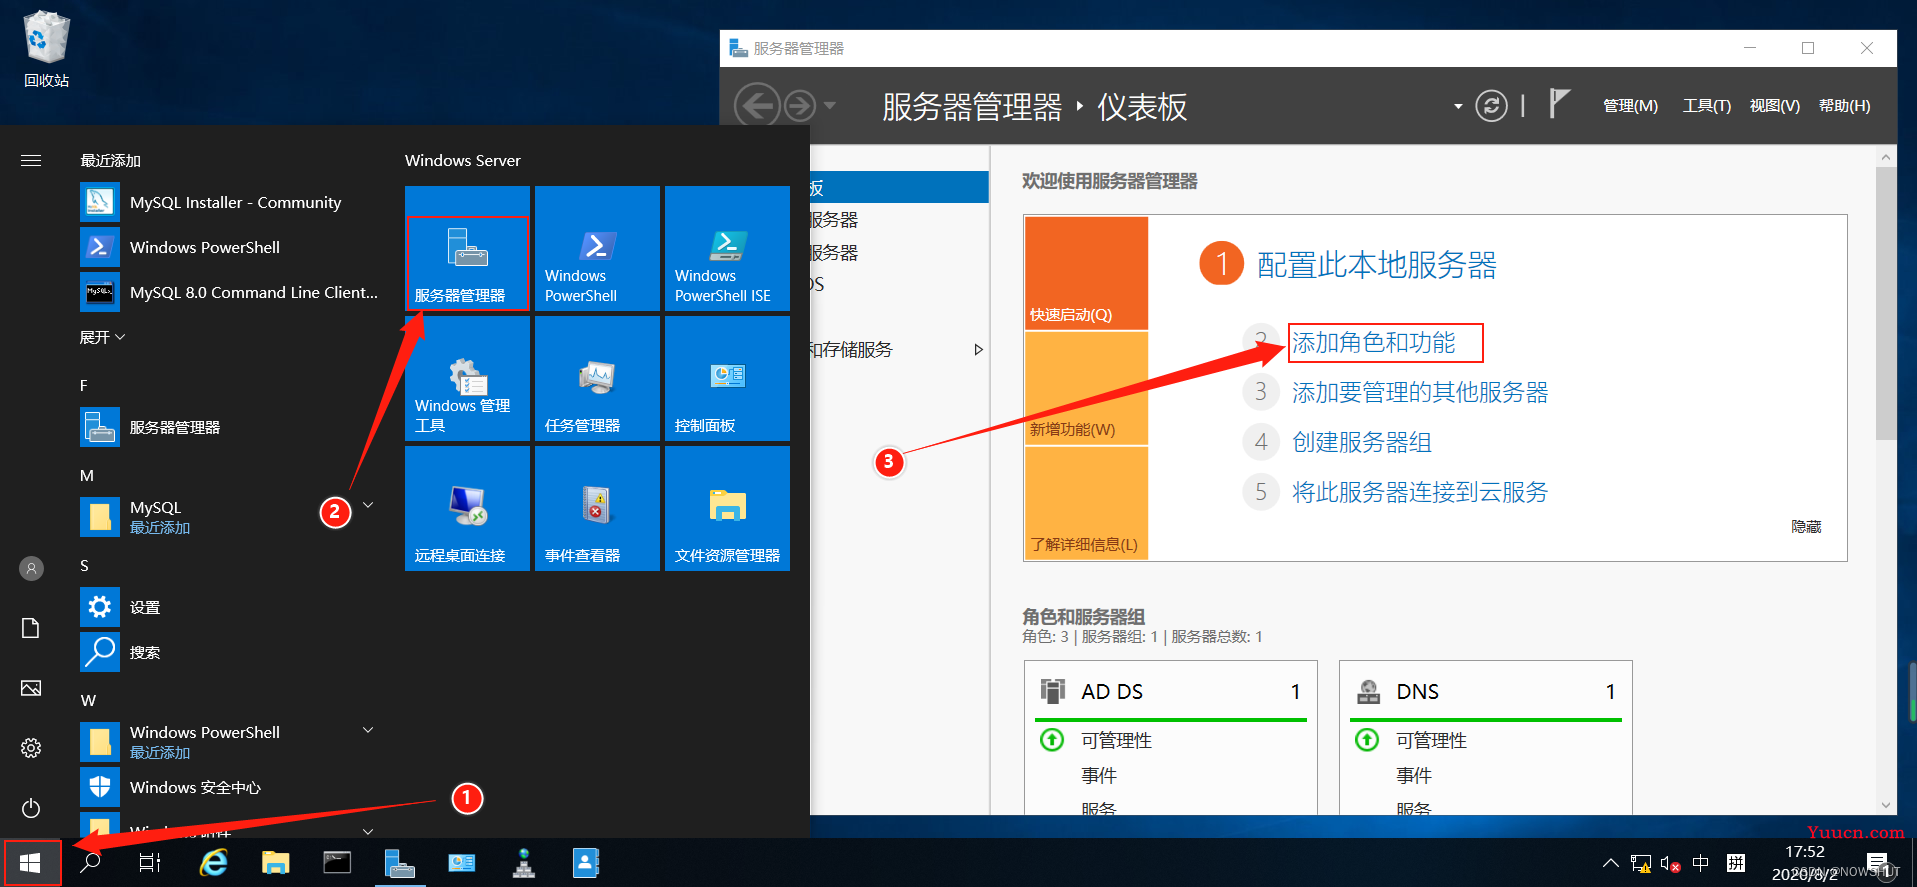Open the AD DS role tile header
Image resolution: width=1917 pixels, height=887 pixels.
click(1170, 692)
